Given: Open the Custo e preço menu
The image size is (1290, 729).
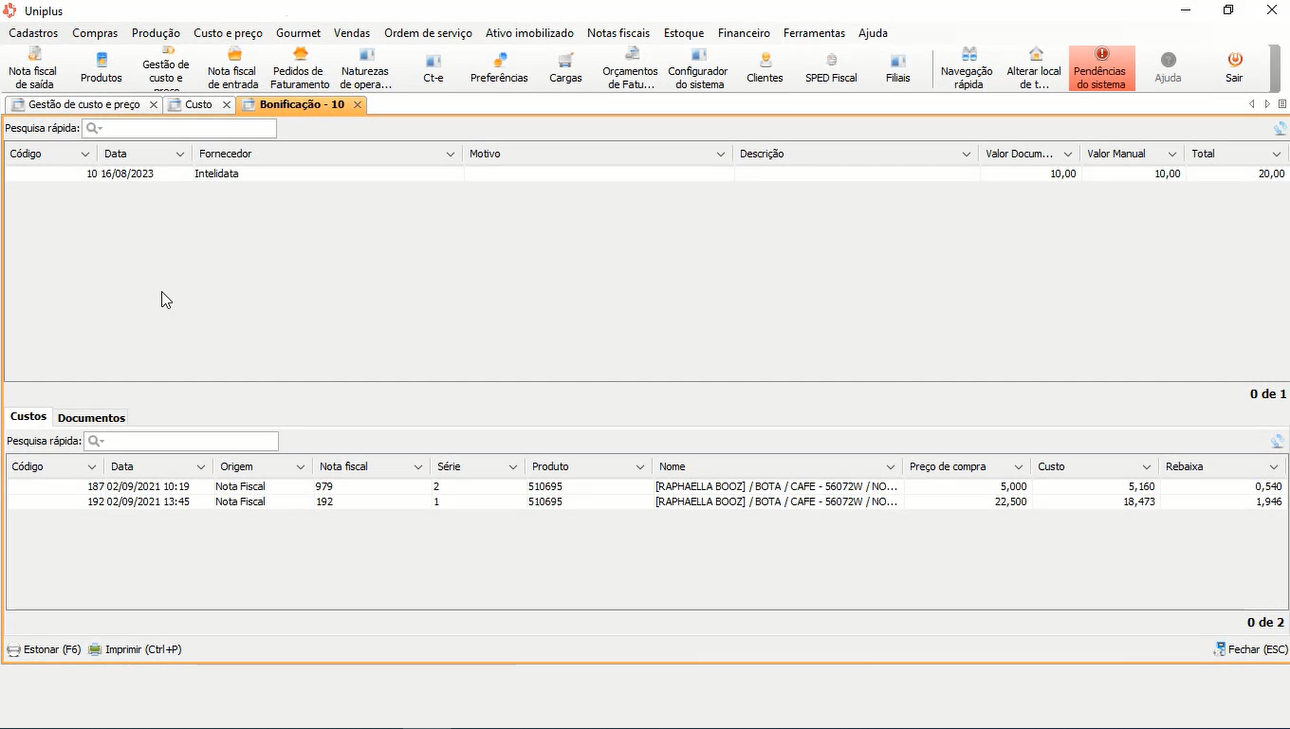Looking at the screenshot, I should pyautogui.click(x=228, y=33).
